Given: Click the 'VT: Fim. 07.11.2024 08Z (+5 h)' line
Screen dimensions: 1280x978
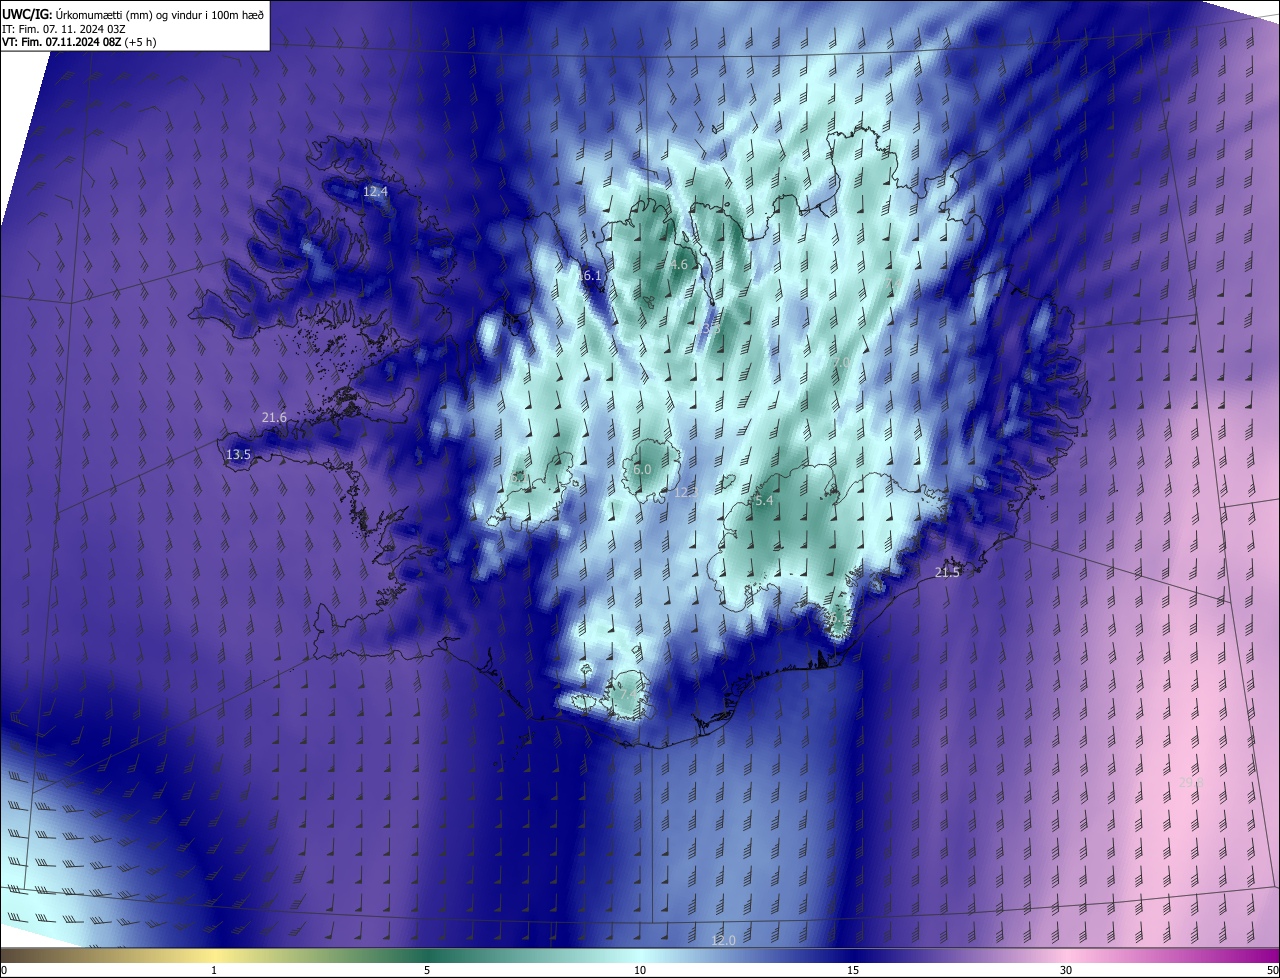Looking at the screenshot, I should click(x=78, y=42).
